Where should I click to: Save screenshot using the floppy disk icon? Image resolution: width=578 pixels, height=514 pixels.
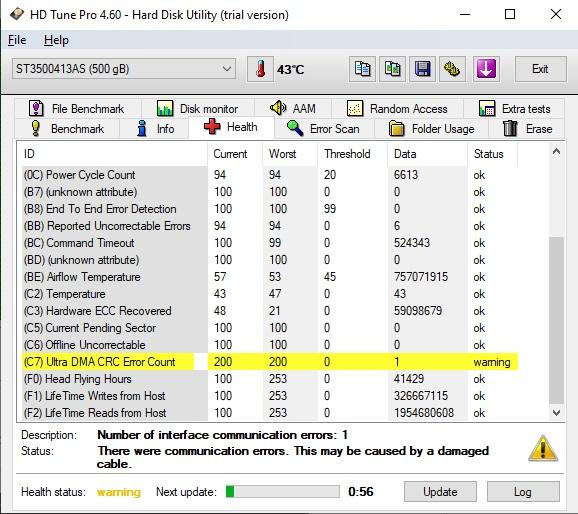pyautogui.click(x=422, y=69)
